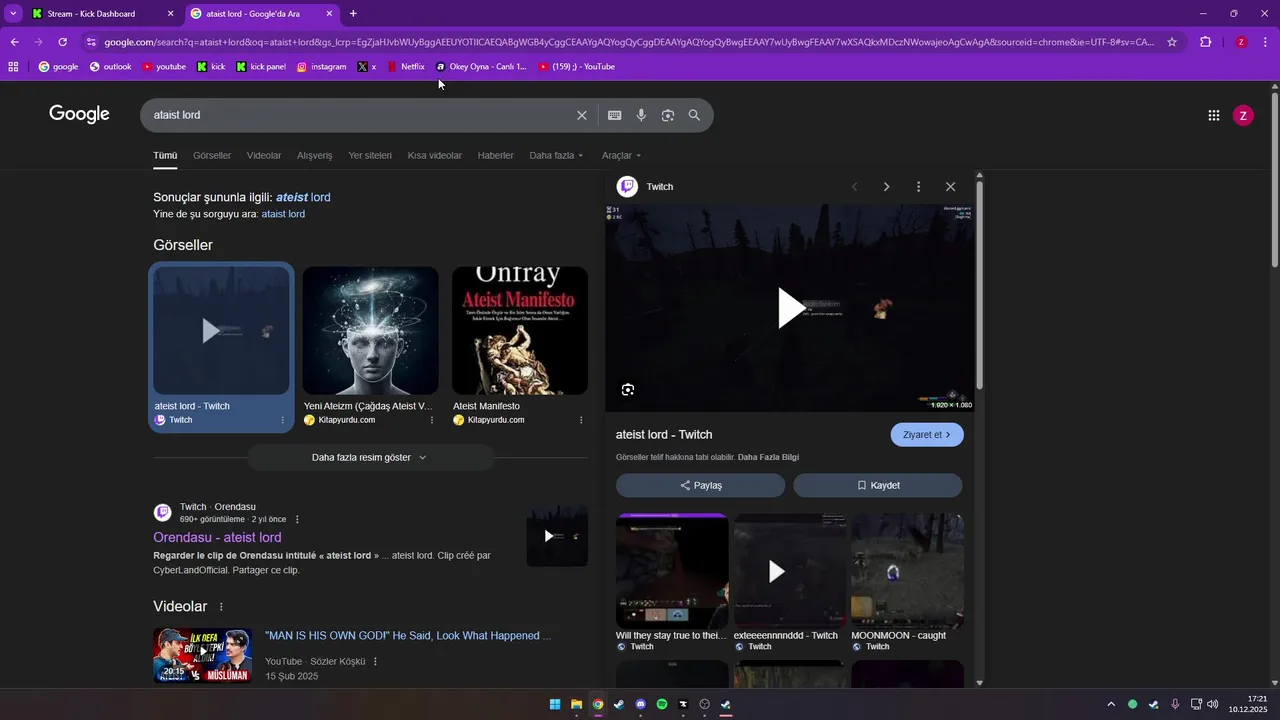
Task: Open search by image (Lens) icon
Action: coord(668,115)
